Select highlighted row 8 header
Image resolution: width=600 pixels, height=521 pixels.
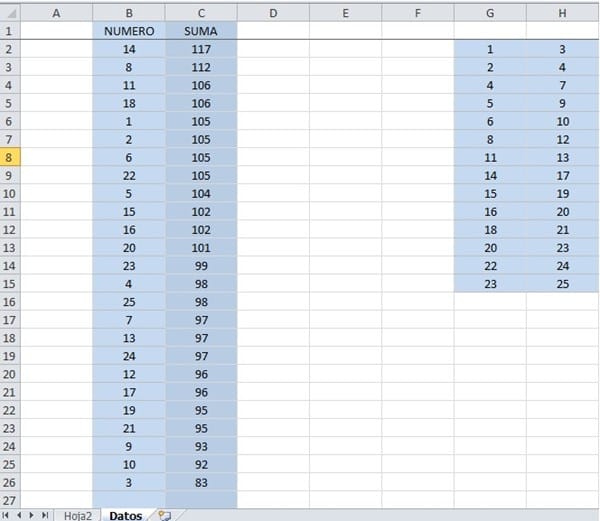(10, 157)
